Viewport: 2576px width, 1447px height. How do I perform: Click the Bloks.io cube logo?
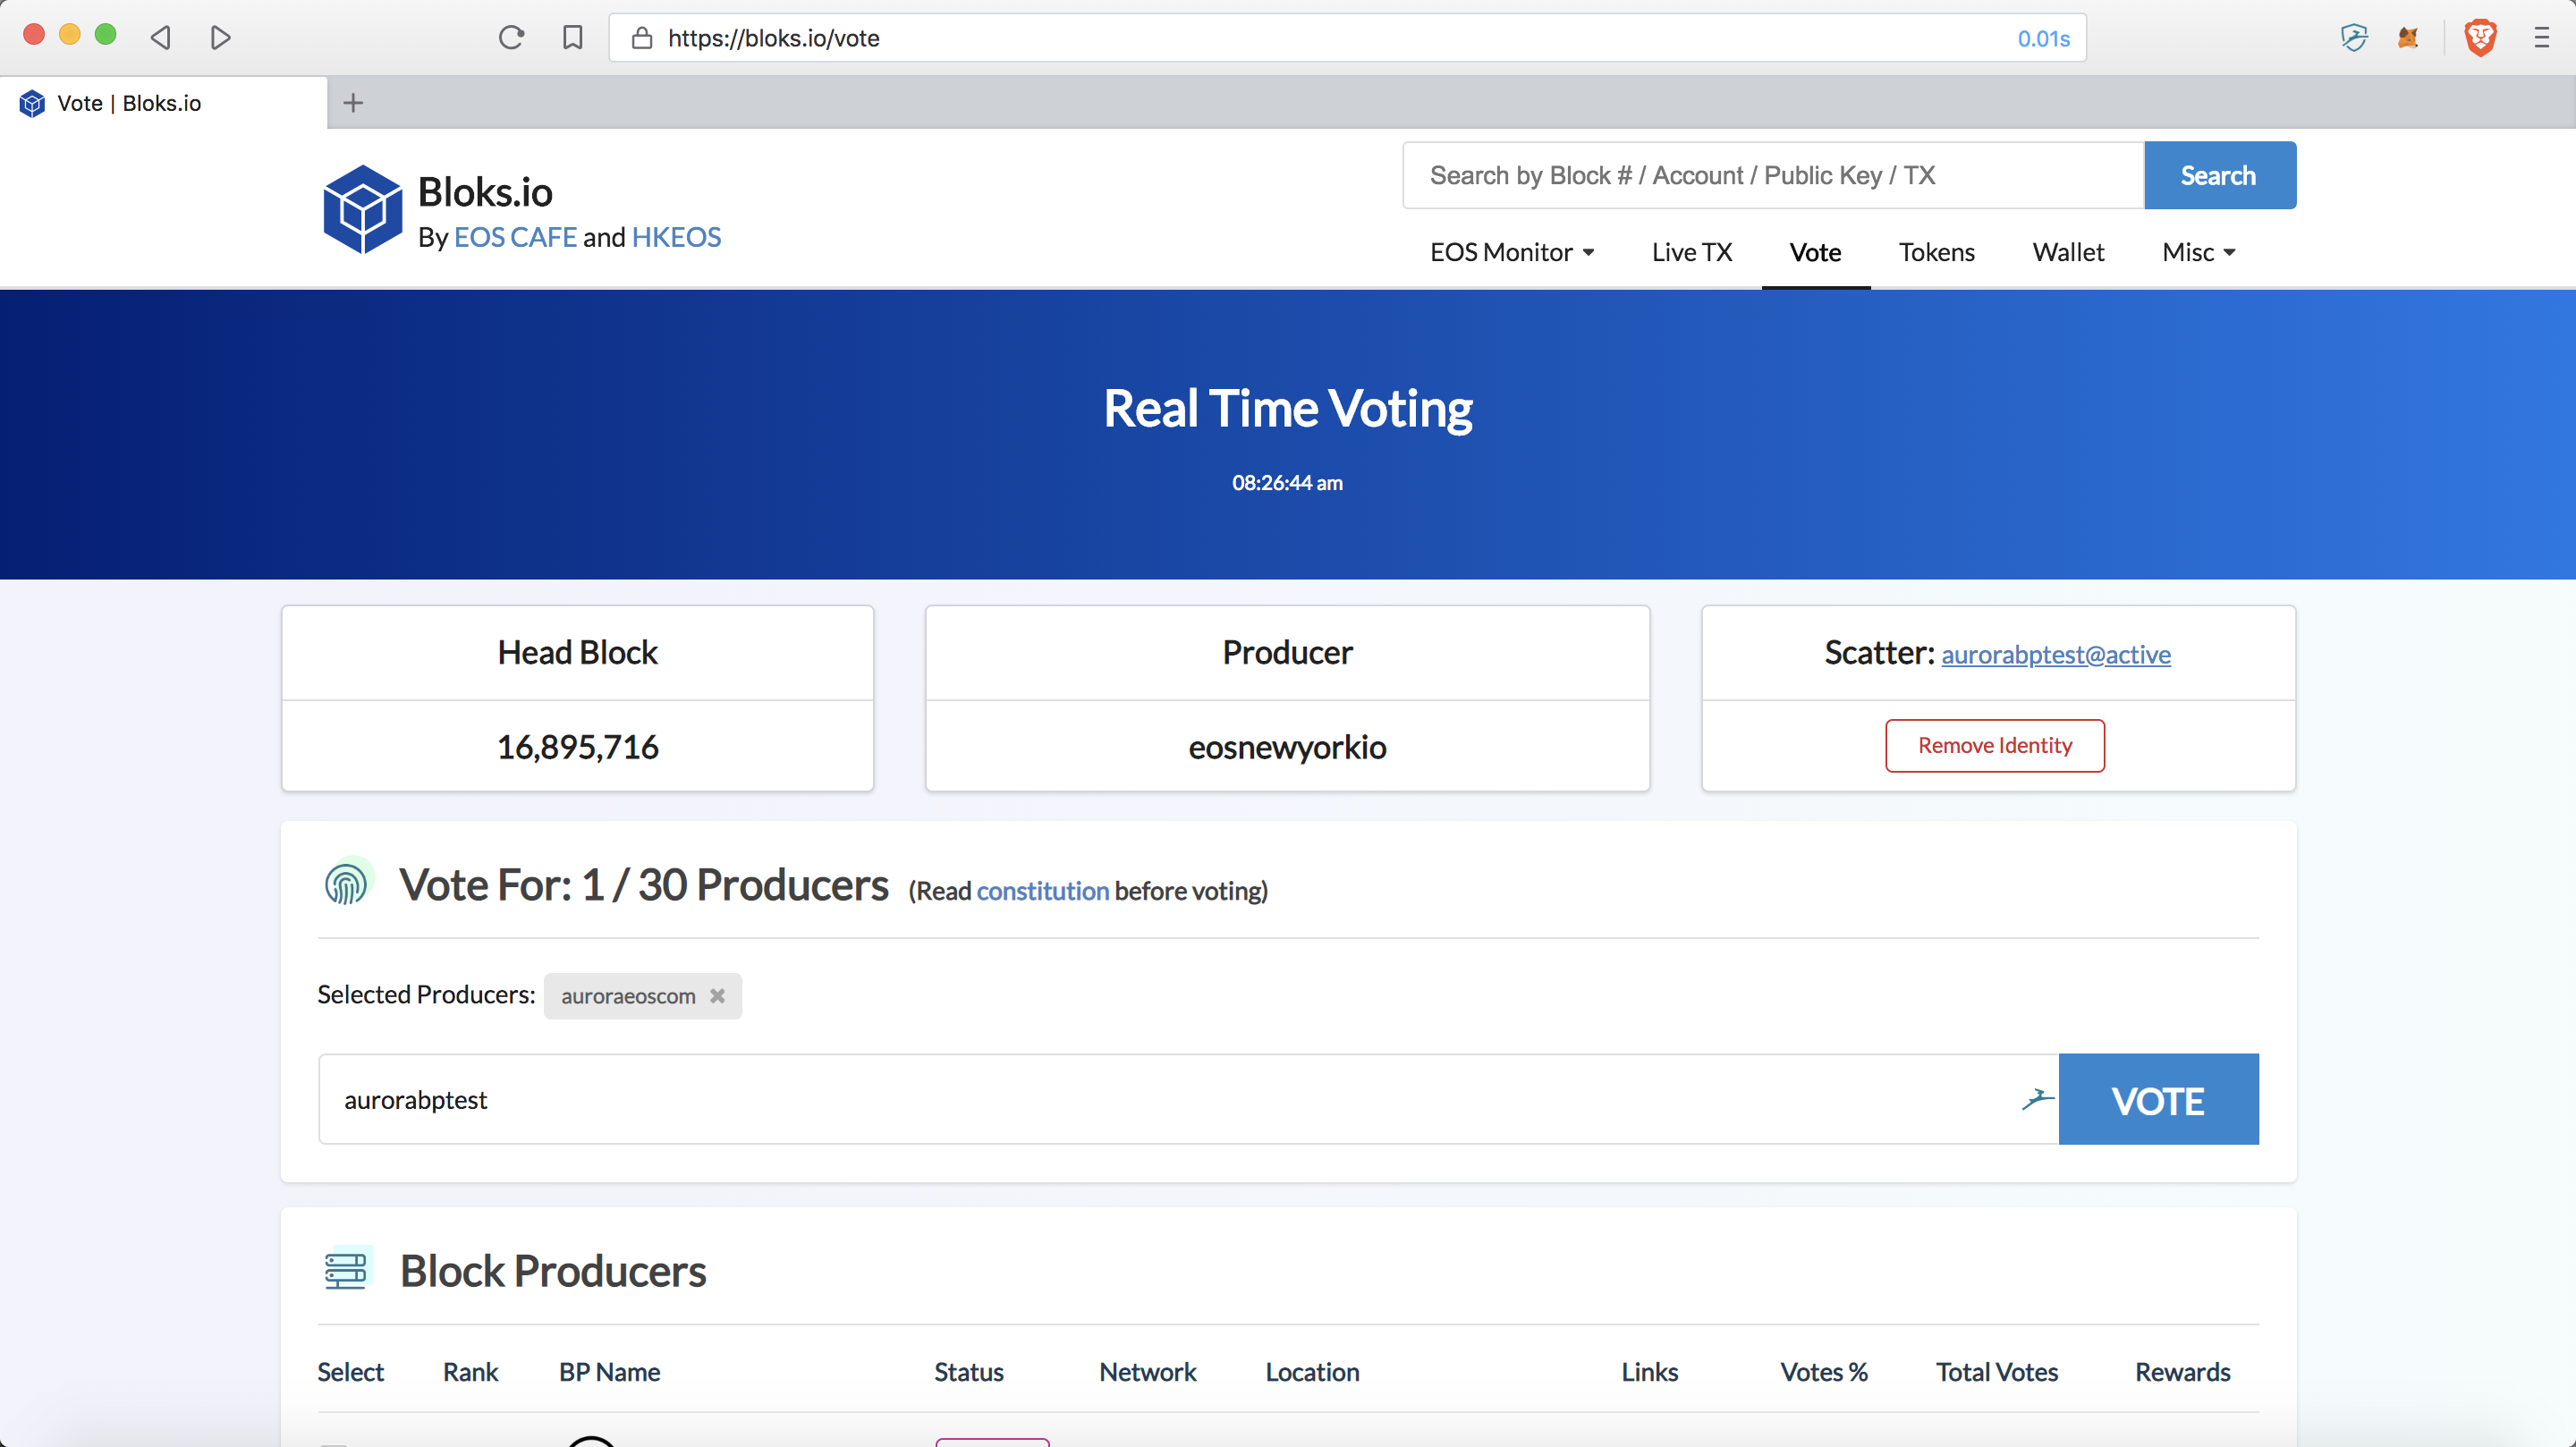tap(362, 209)
